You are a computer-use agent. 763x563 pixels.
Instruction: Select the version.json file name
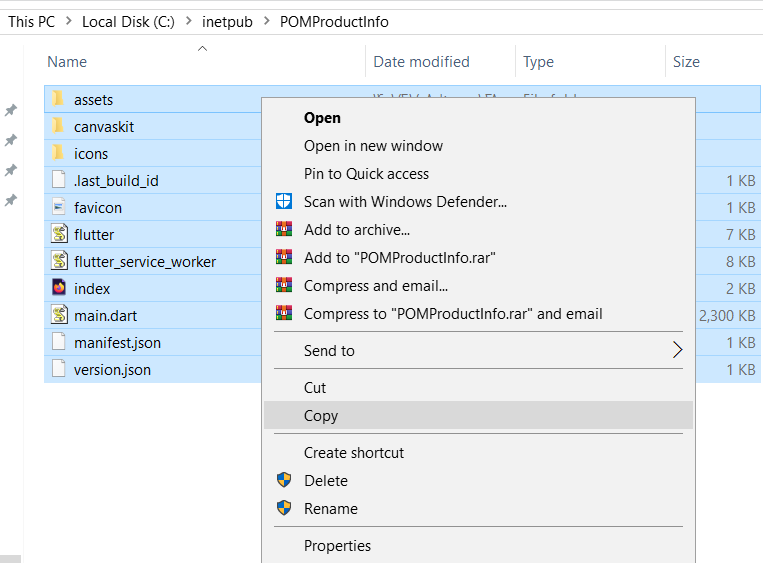click(x=112, y=370)
